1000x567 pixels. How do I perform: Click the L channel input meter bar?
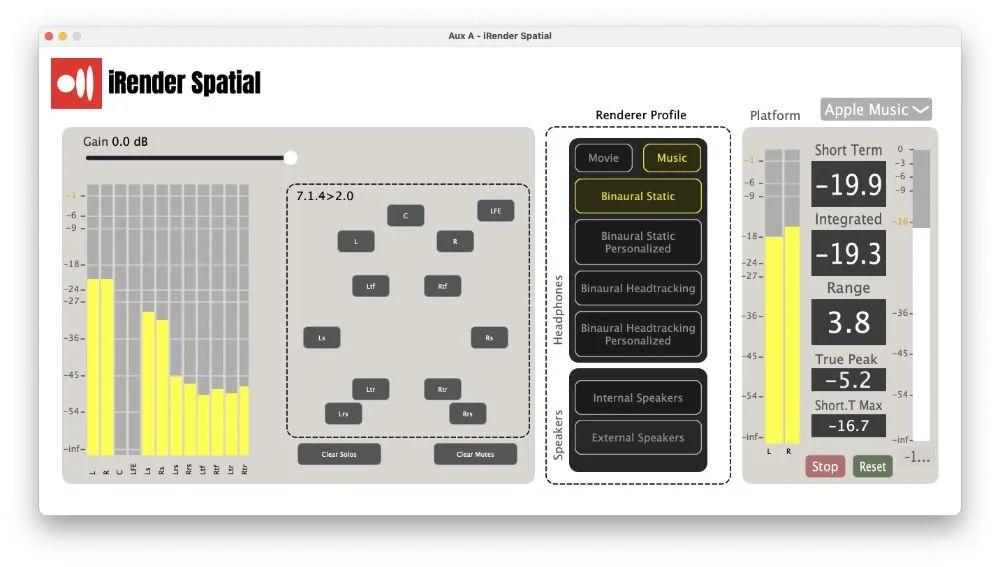click(x=93, y=320)
